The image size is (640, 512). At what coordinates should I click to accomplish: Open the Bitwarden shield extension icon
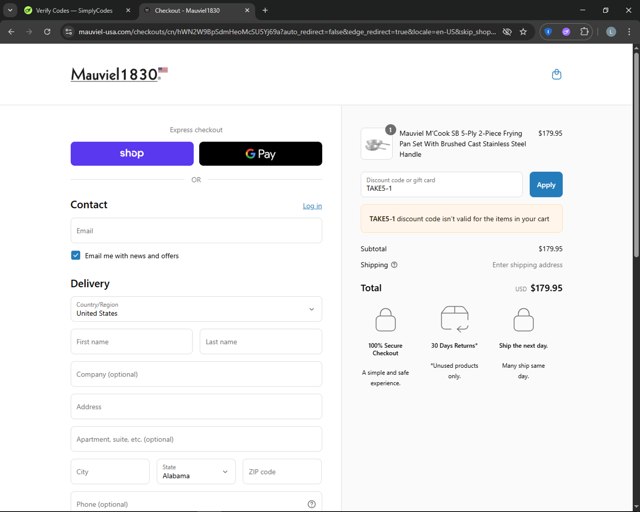tap(548, 32)
